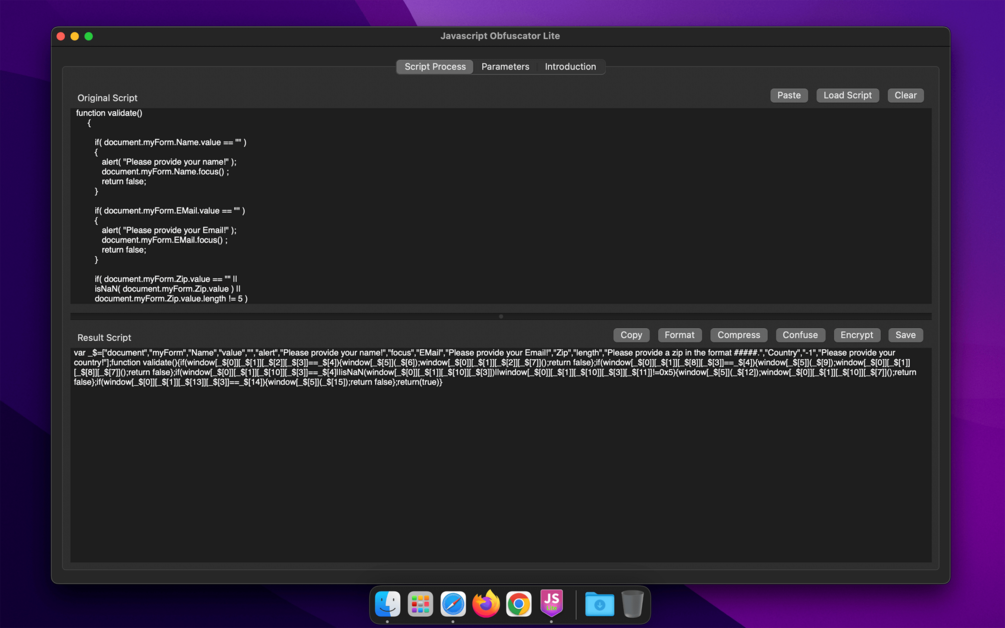Image resolution: width=1005 pixels, height=628 pixels.
Task: Open the Trash in the dock
Action: [x=632, y=604]
